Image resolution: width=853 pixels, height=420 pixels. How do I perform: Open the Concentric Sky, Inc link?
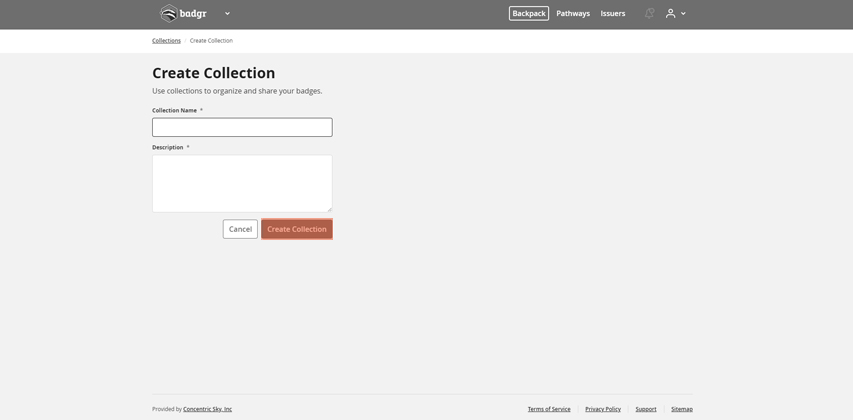tap(207, 409)
